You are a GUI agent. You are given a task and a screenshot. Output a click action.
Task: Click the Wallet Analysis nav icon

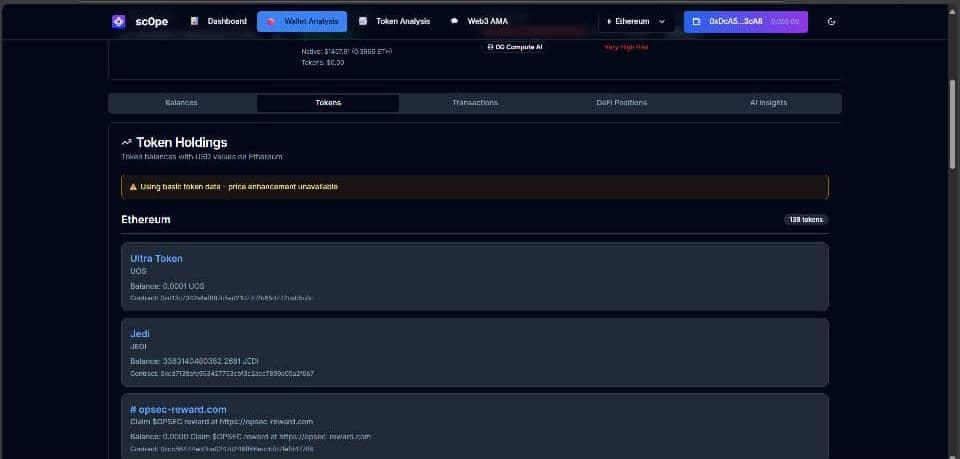(271, 21)
